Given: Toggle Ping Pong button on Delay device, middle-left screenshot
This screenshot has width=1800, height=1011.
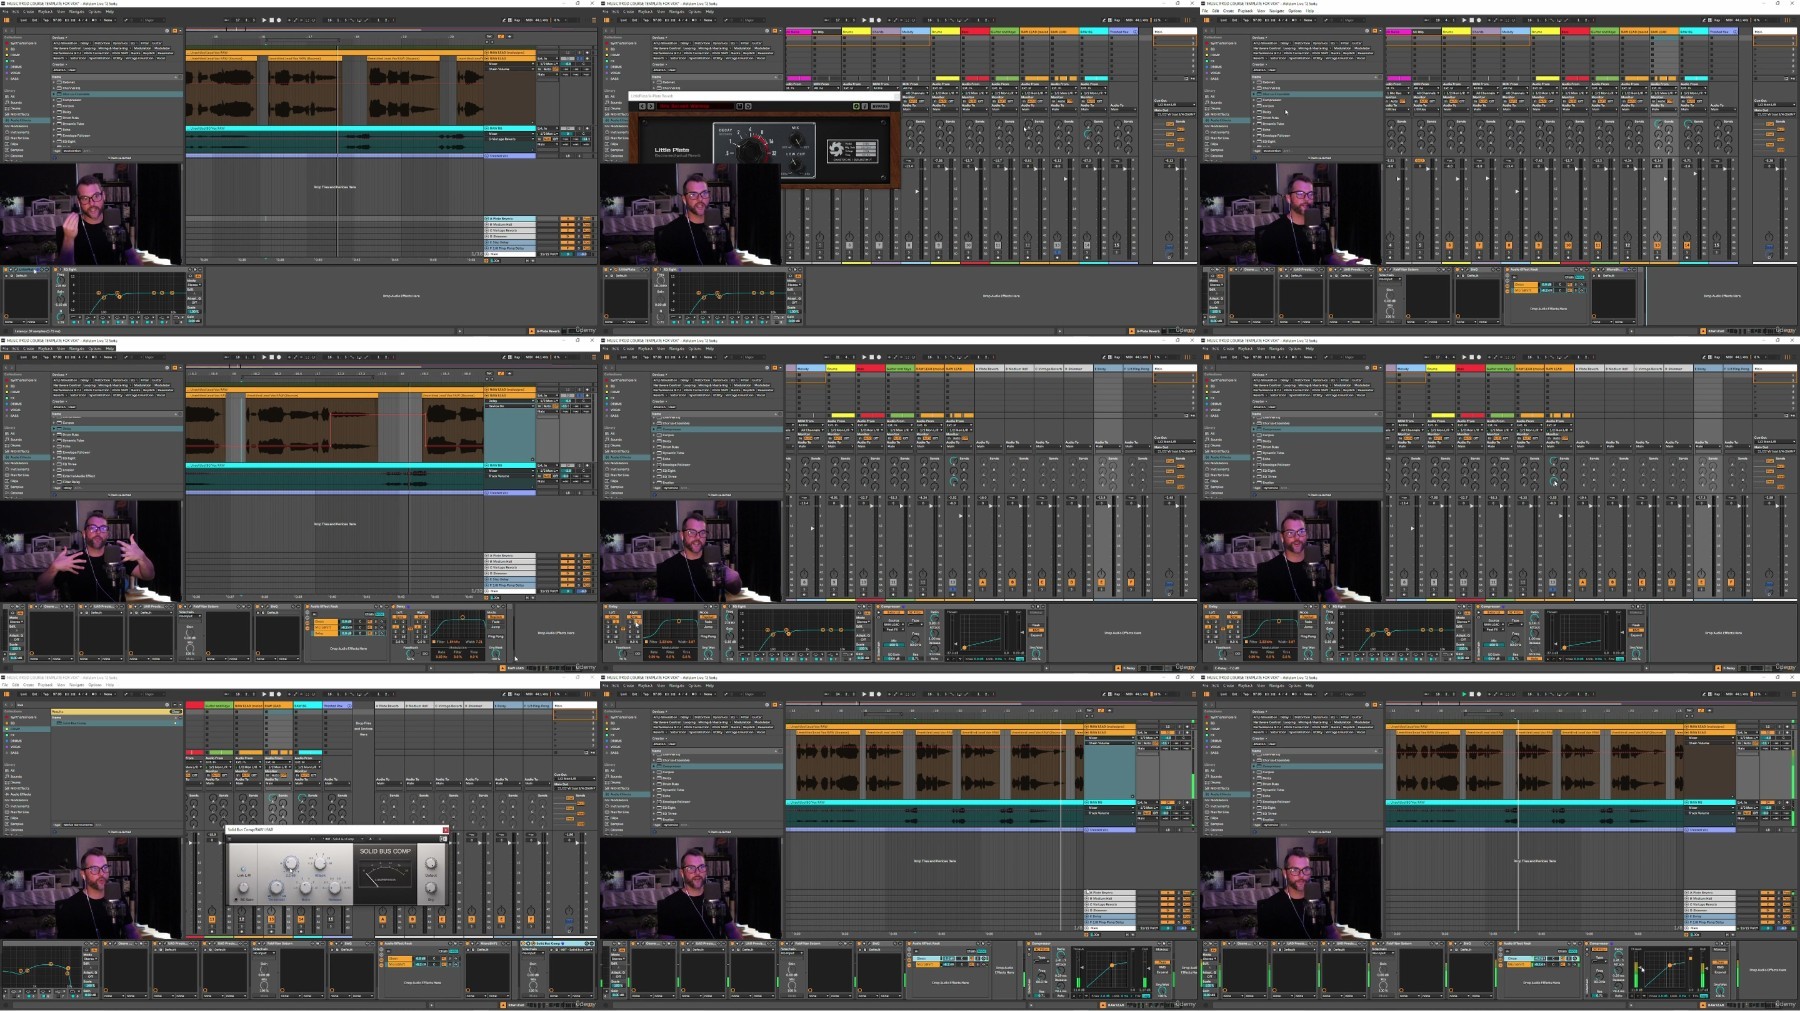Looking at the screenshot, I should 496,636.
